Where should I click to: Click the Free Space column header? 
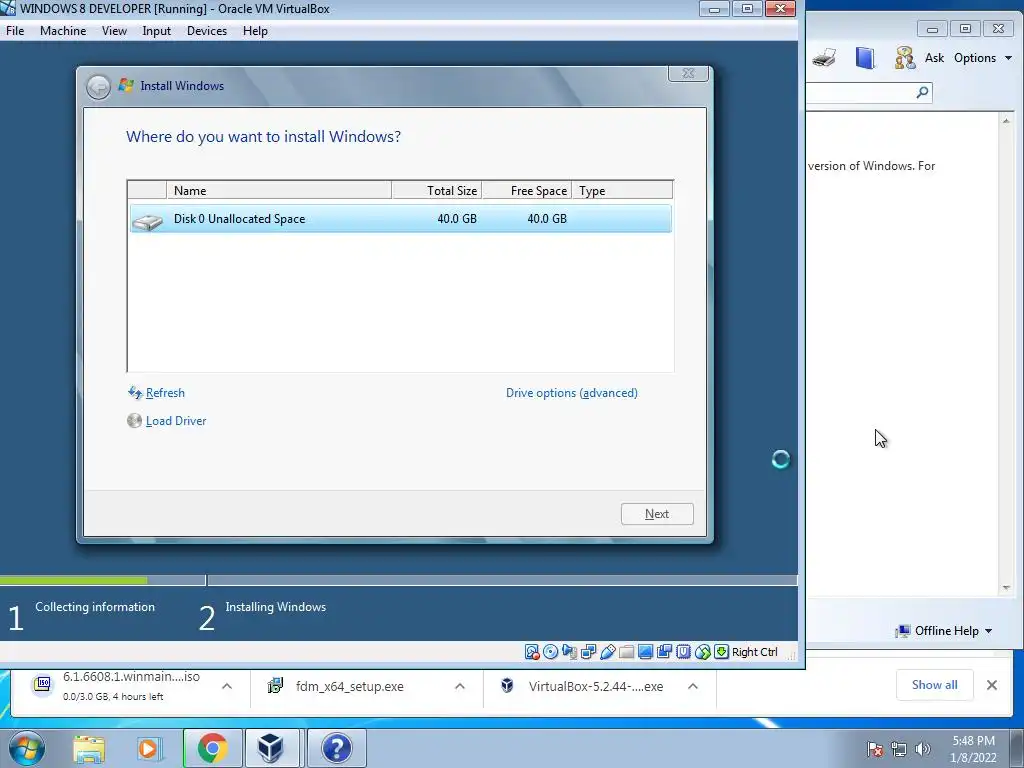tap(526, 191)
